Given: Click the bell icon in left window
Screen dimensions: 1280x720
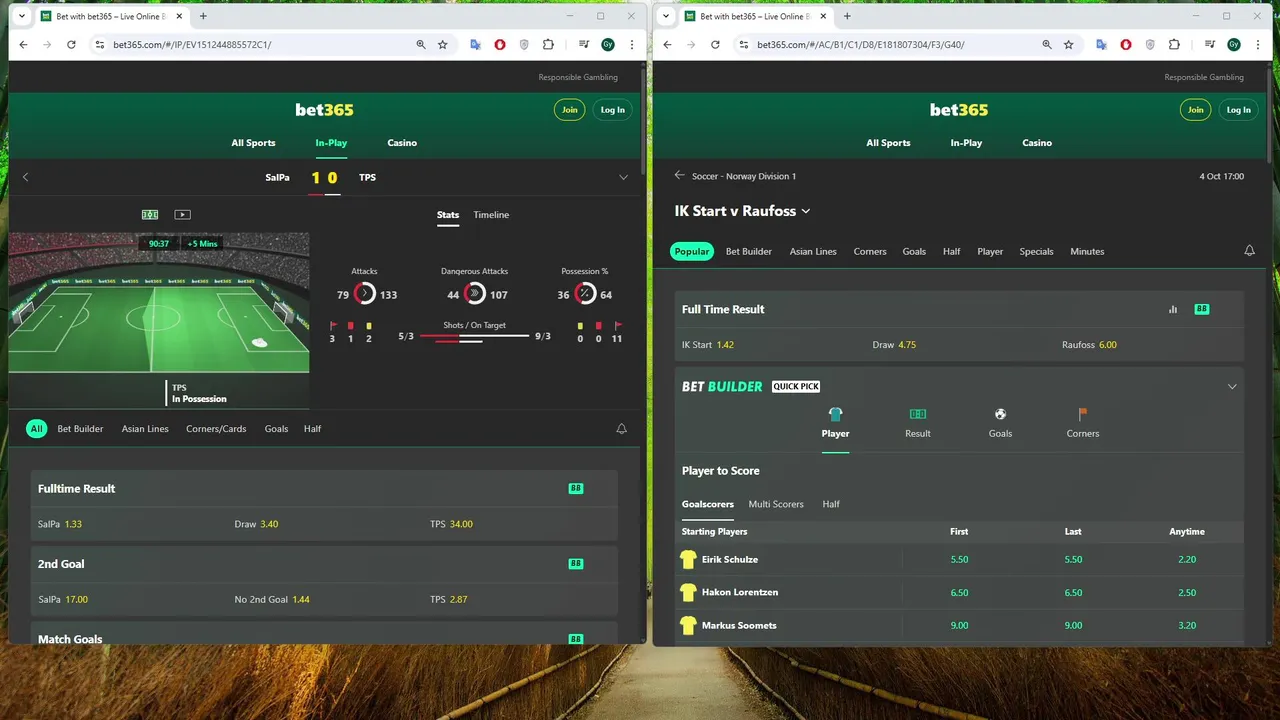Looking at the screenshot, I should coord(621,429).
